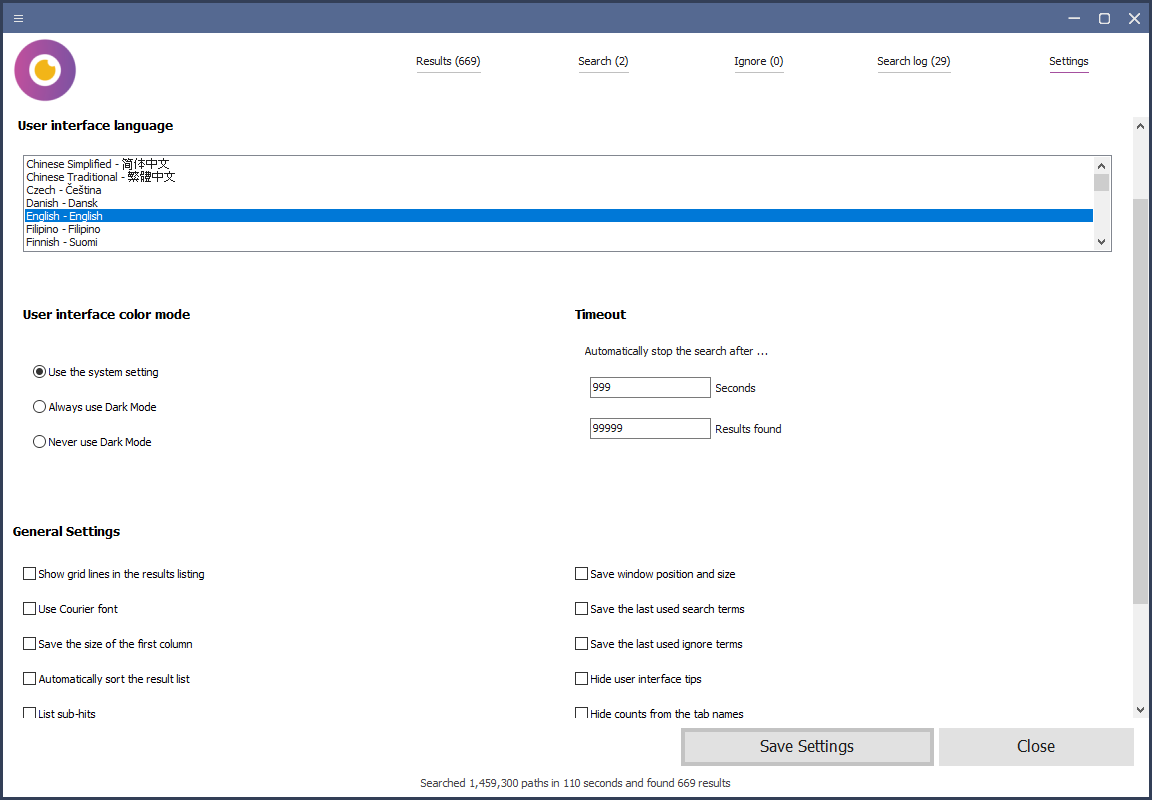Open the Search (2) tab
This screenshot has width=1152, height=800.
[x=603, y=61]
